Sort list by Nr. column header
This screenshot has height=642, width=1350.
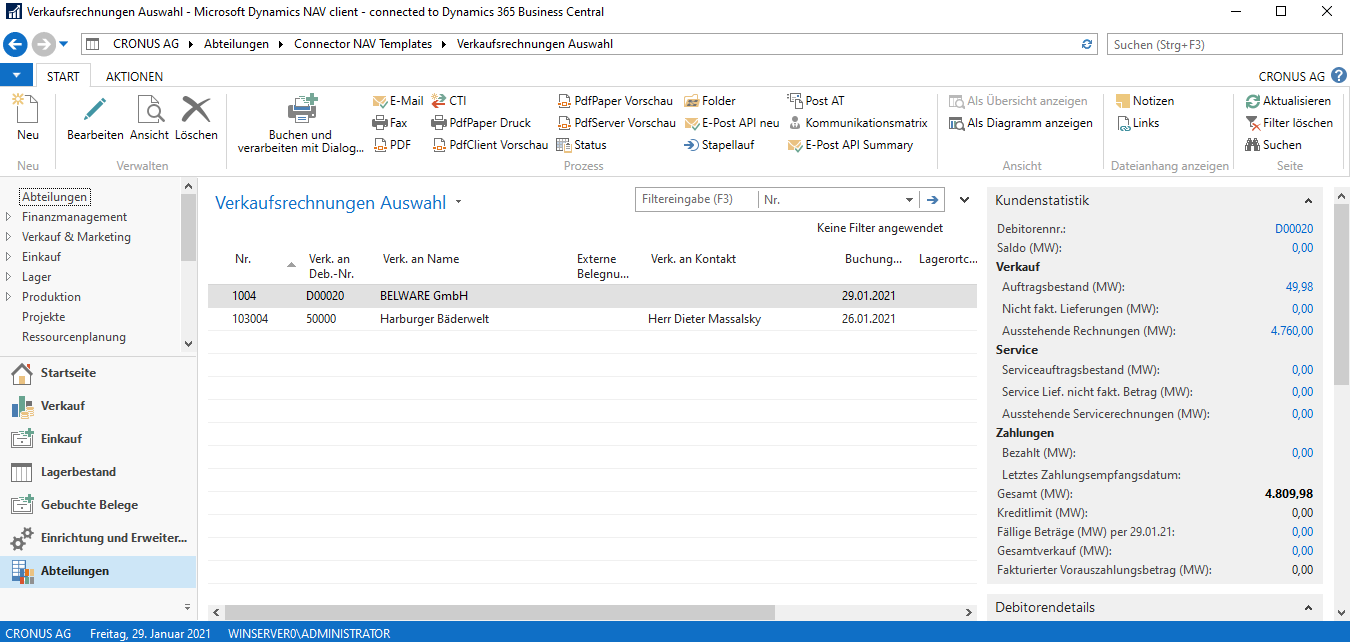[243, 259]
